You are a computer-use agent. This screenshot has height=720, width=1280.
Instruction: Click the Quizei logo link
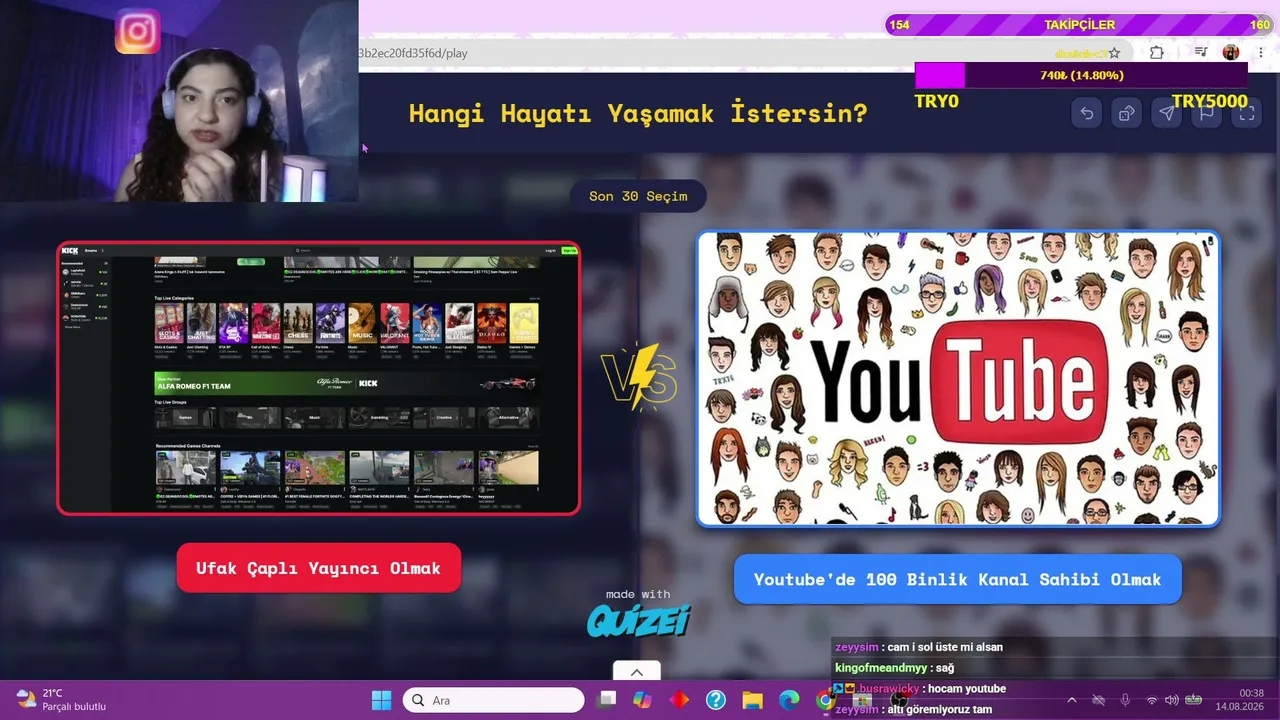pos(638,621)
